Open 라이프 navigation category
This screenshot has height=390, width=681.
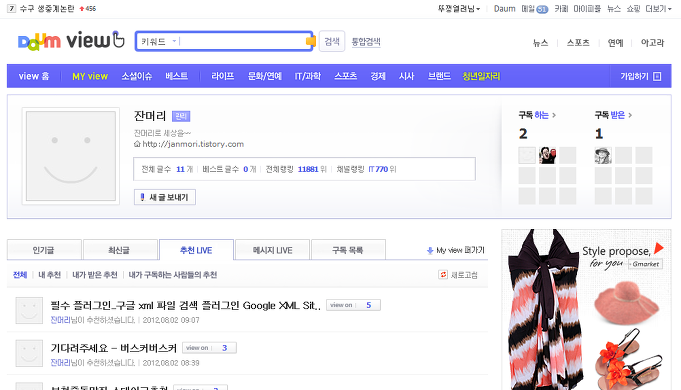(222, 76)
